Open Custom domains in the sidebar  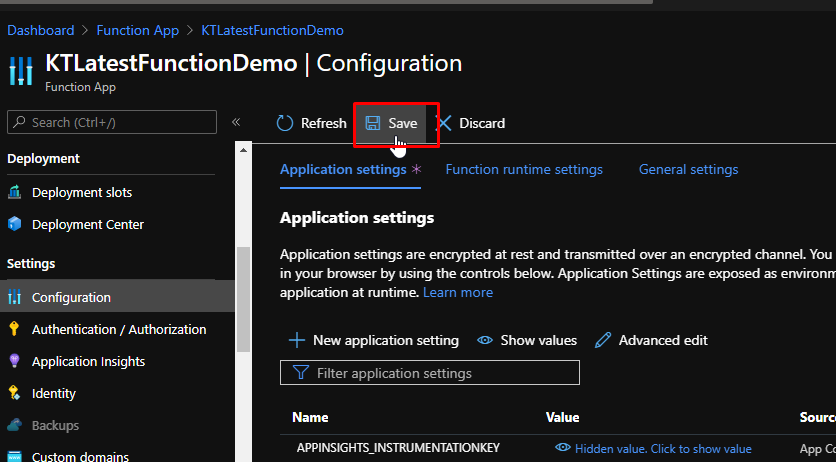pos(81,456)
